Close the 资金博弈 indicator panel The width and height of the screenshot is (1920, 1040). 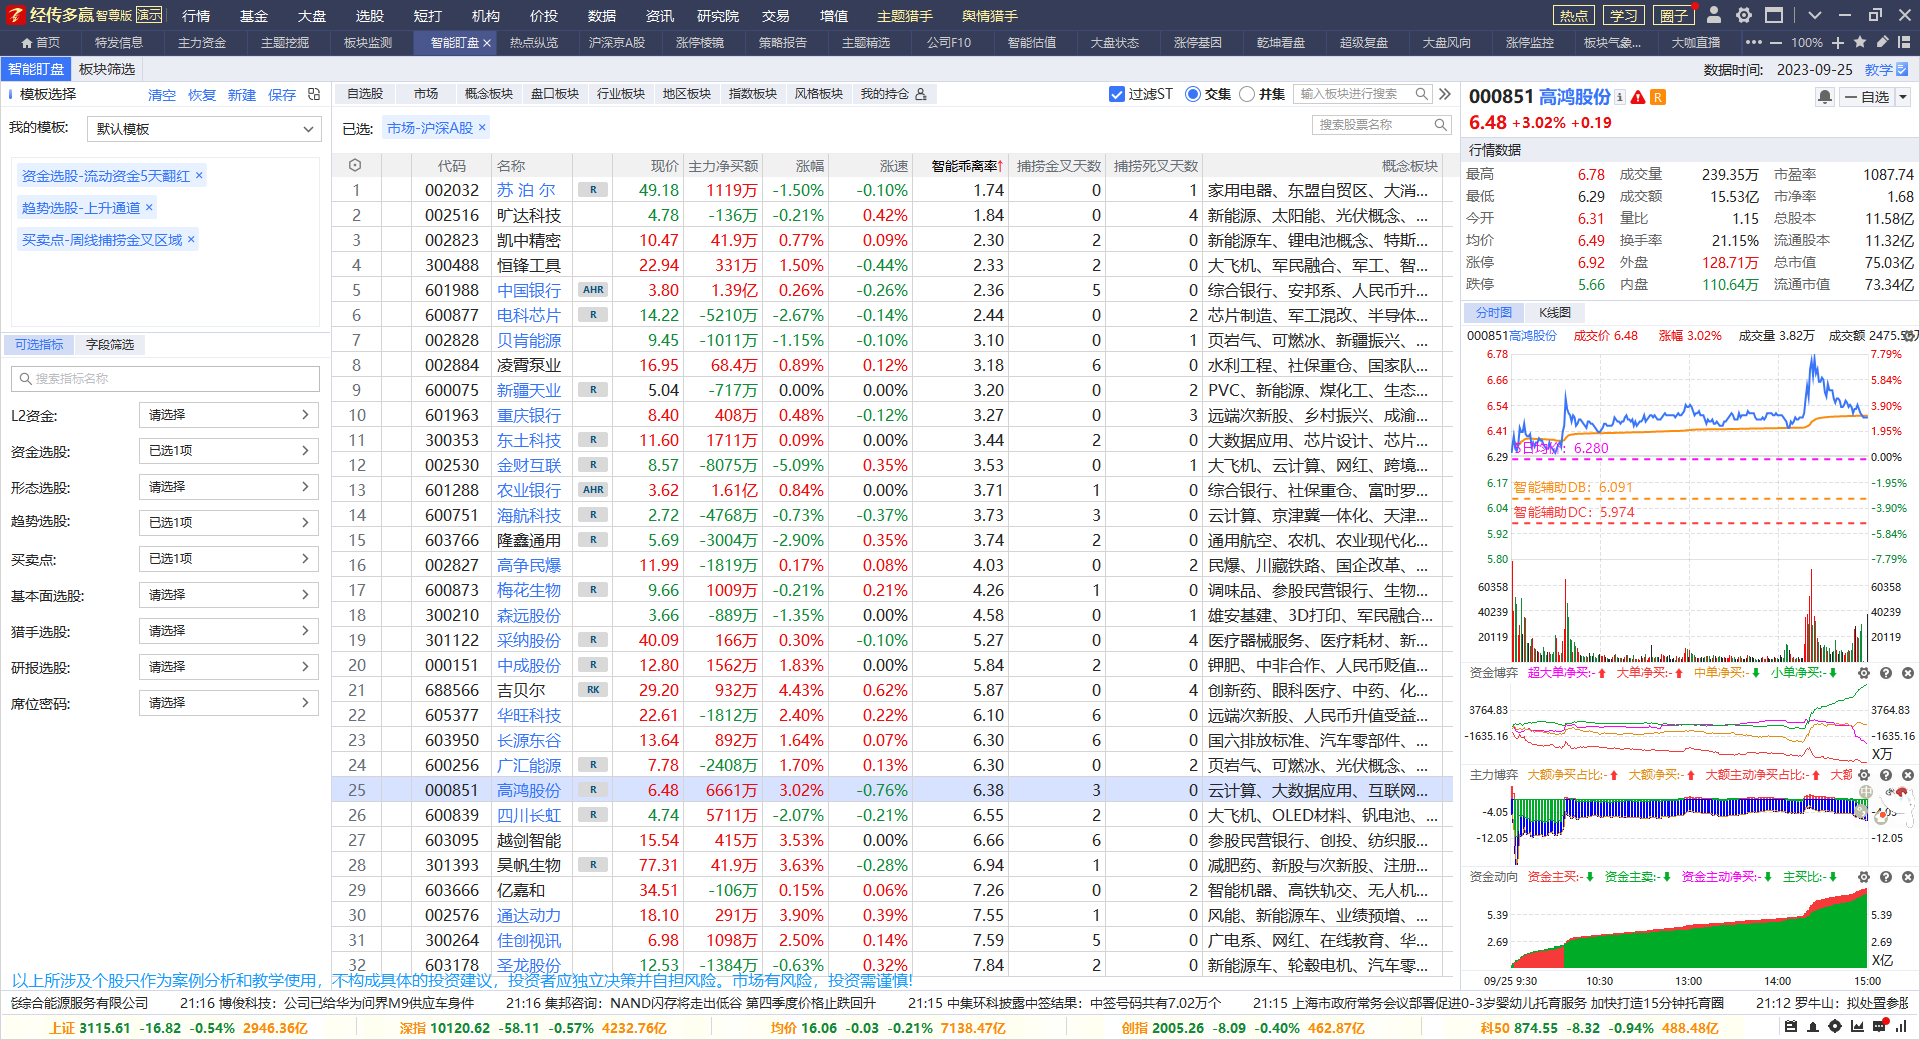(1908, 673)
